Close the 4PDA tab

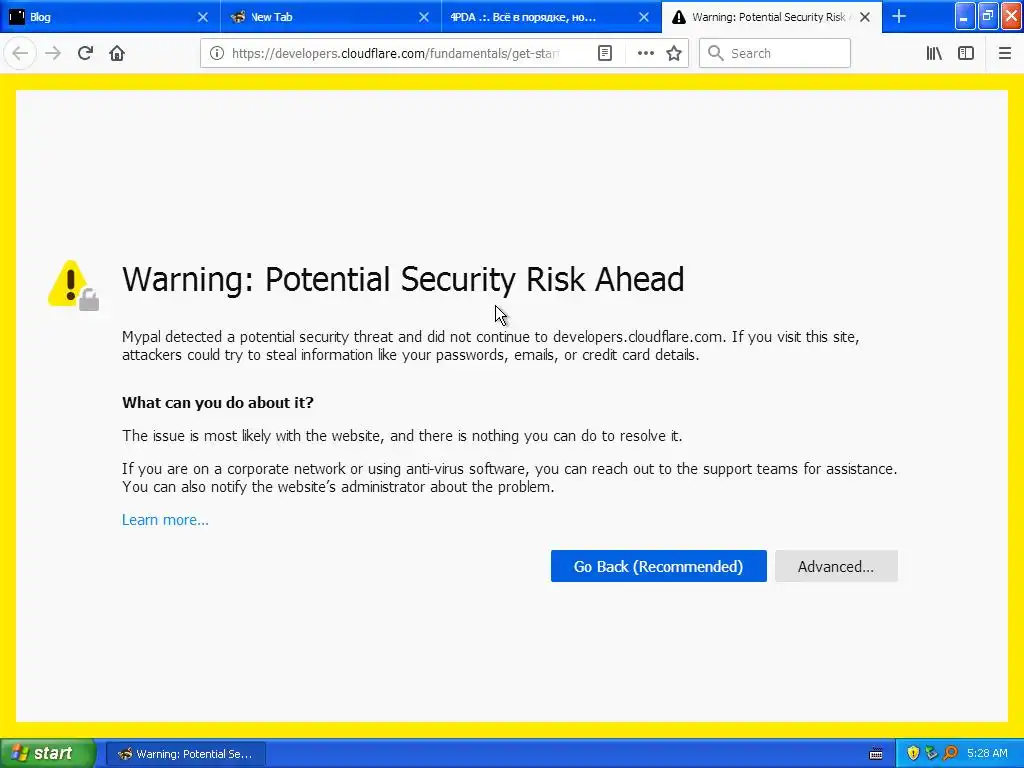click(x=644, y=17)
